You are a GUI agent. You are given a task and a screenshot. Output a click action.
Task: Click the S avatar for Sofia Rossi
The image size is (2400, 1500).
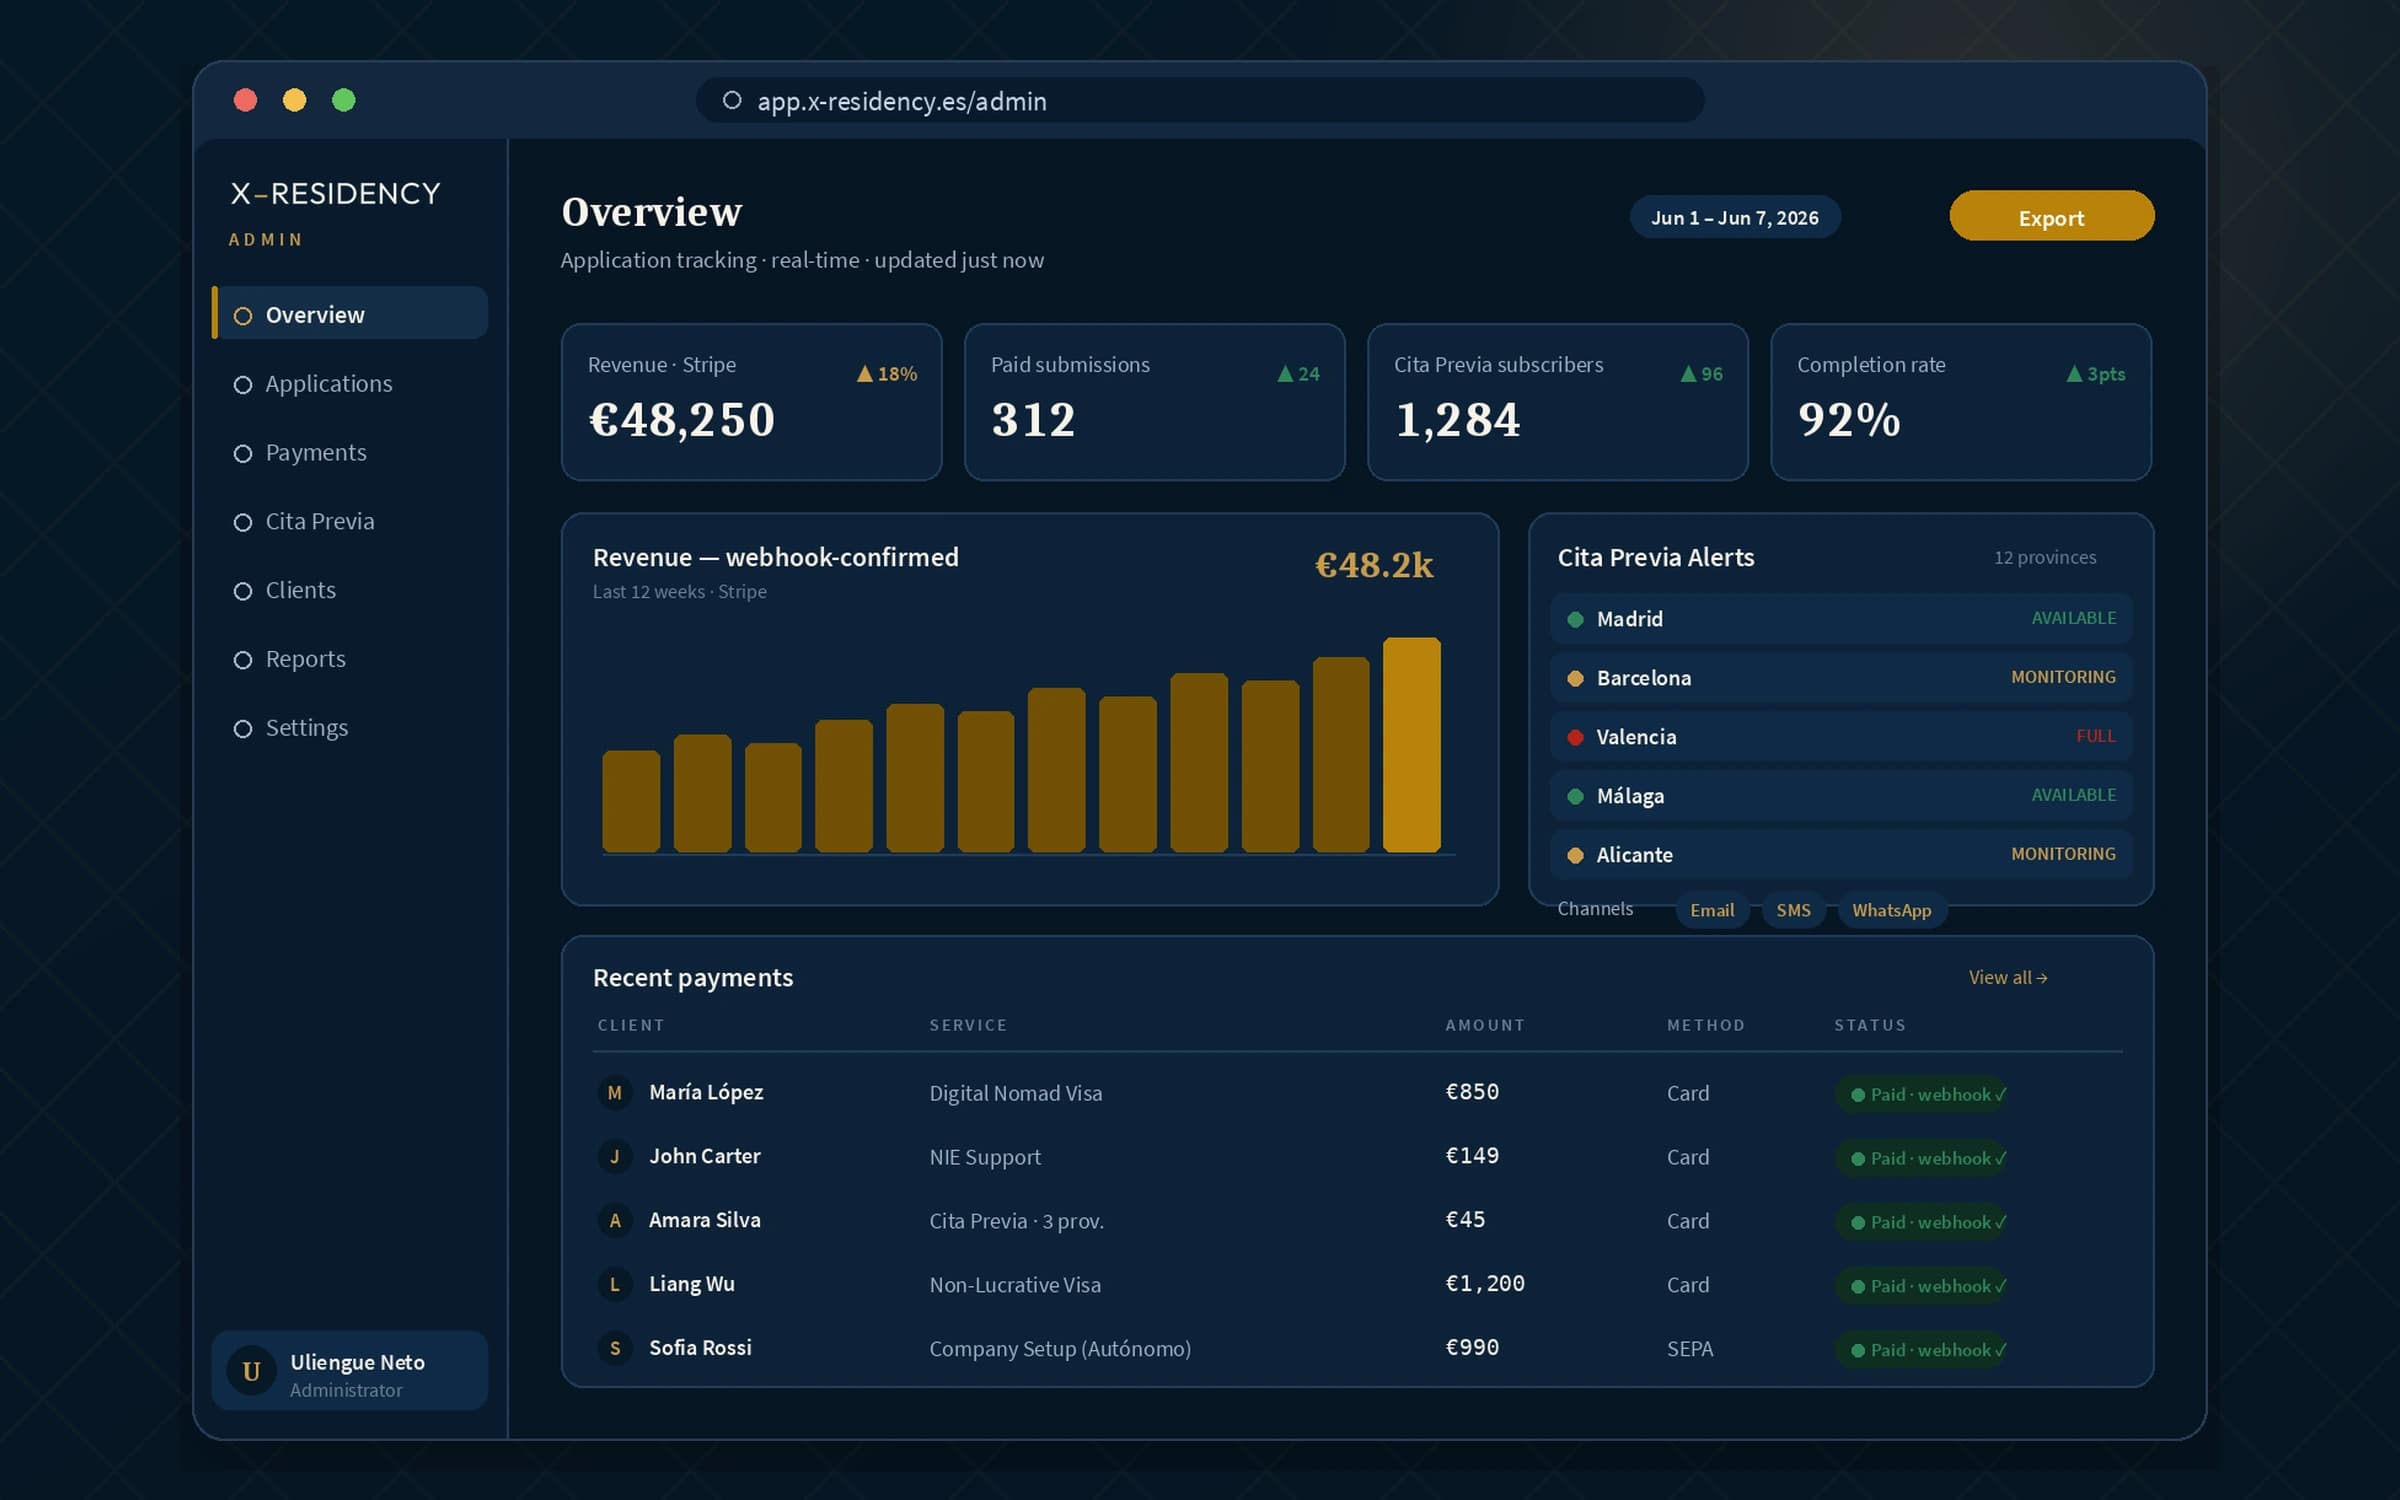615,1349
